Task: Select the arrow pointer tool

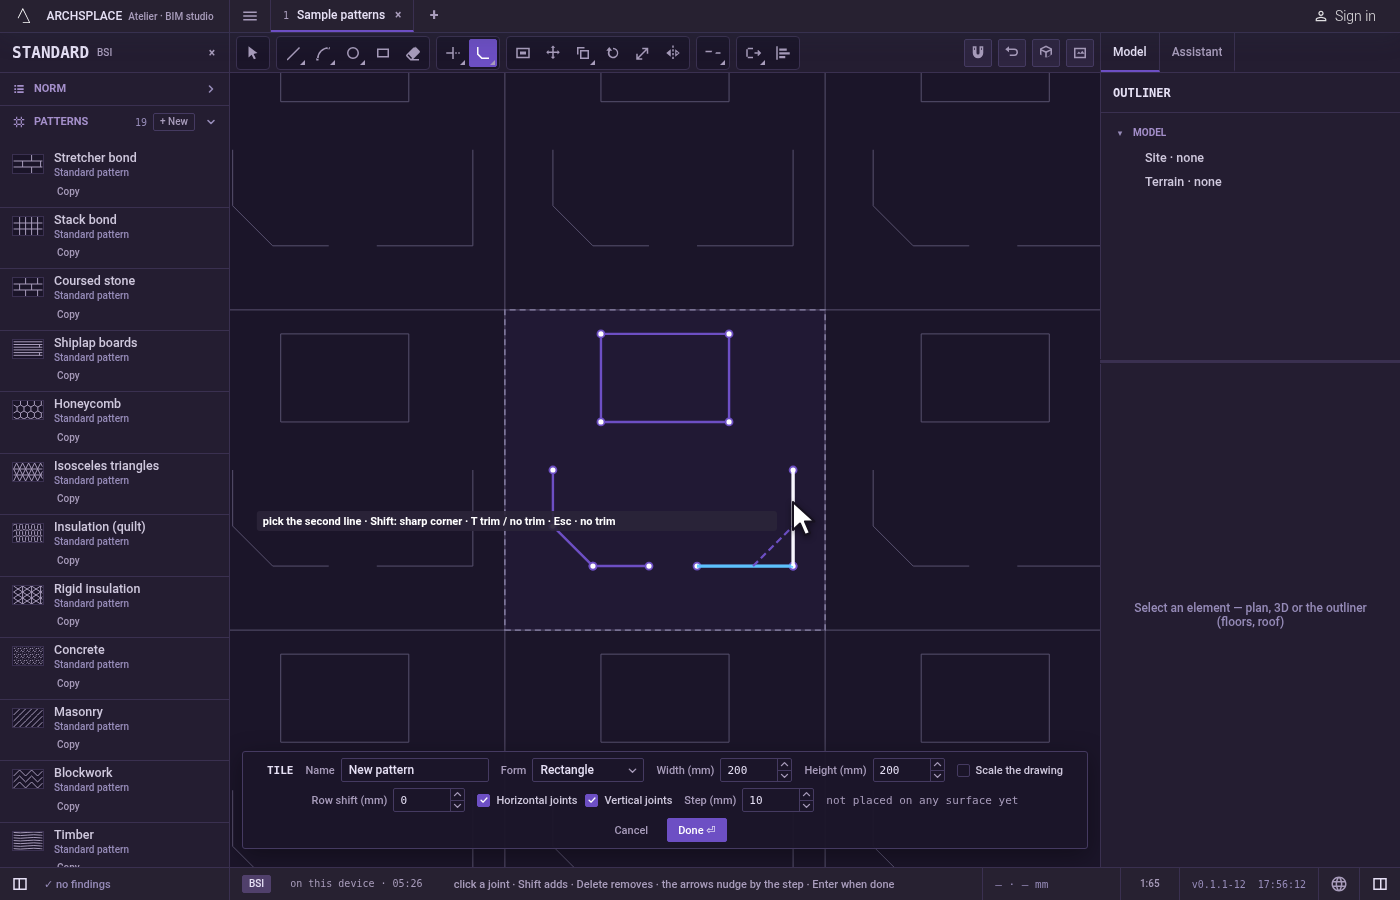Action: coord(252,53)
